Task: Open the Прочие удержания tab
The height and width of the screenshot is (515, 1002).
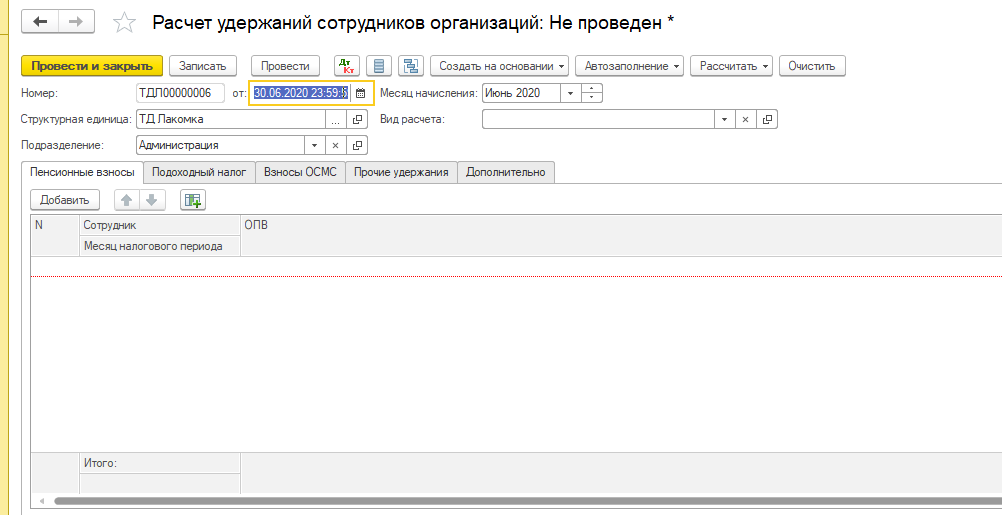Action: coord(401,173)
